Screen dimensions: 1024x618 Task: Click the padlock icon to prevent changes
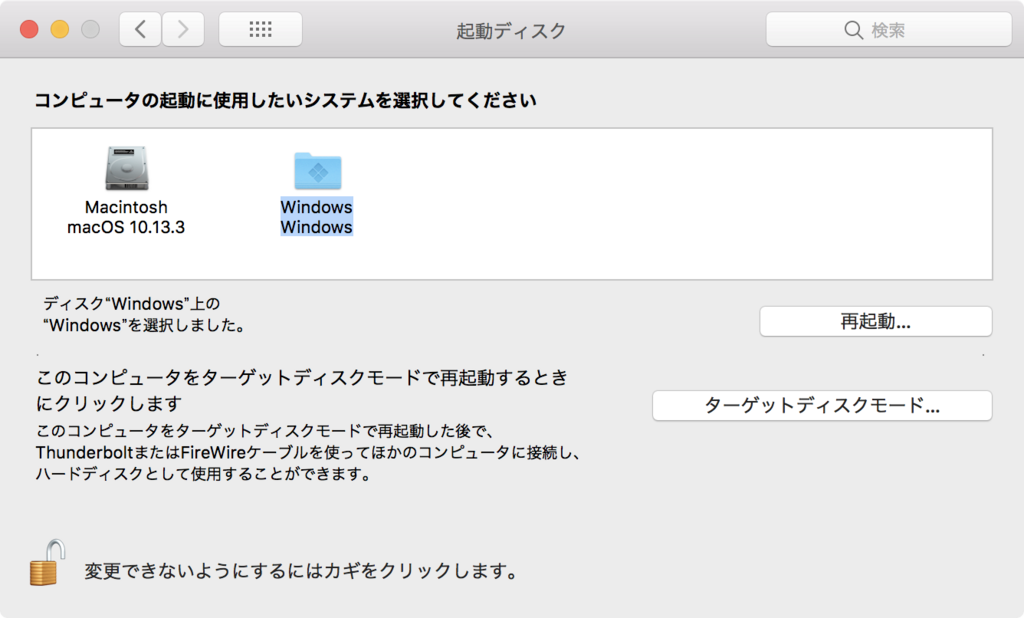48,563
